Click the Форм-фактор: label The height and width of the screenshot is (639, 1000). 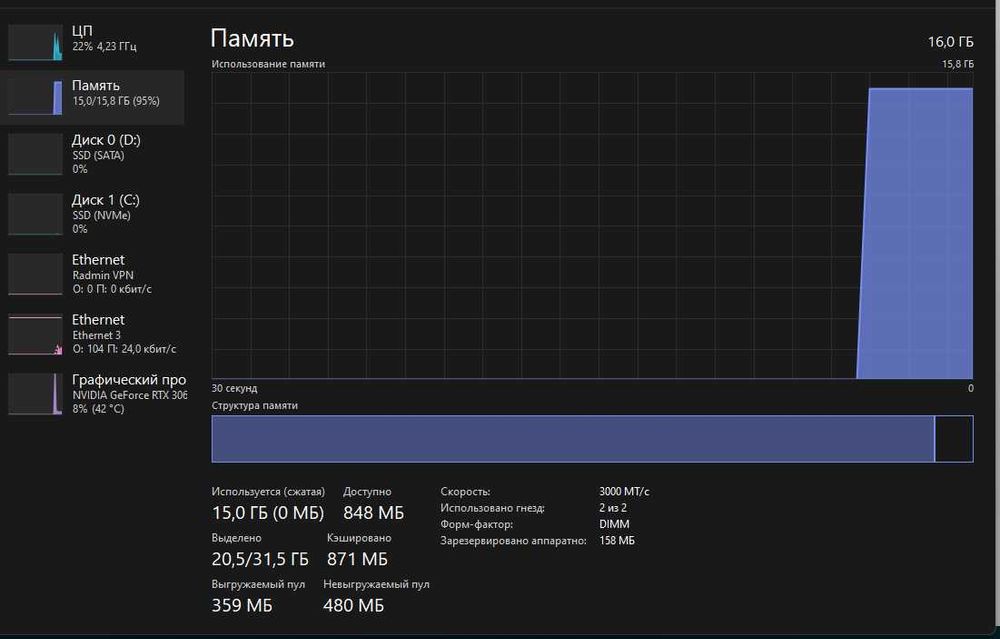(476, 524)
